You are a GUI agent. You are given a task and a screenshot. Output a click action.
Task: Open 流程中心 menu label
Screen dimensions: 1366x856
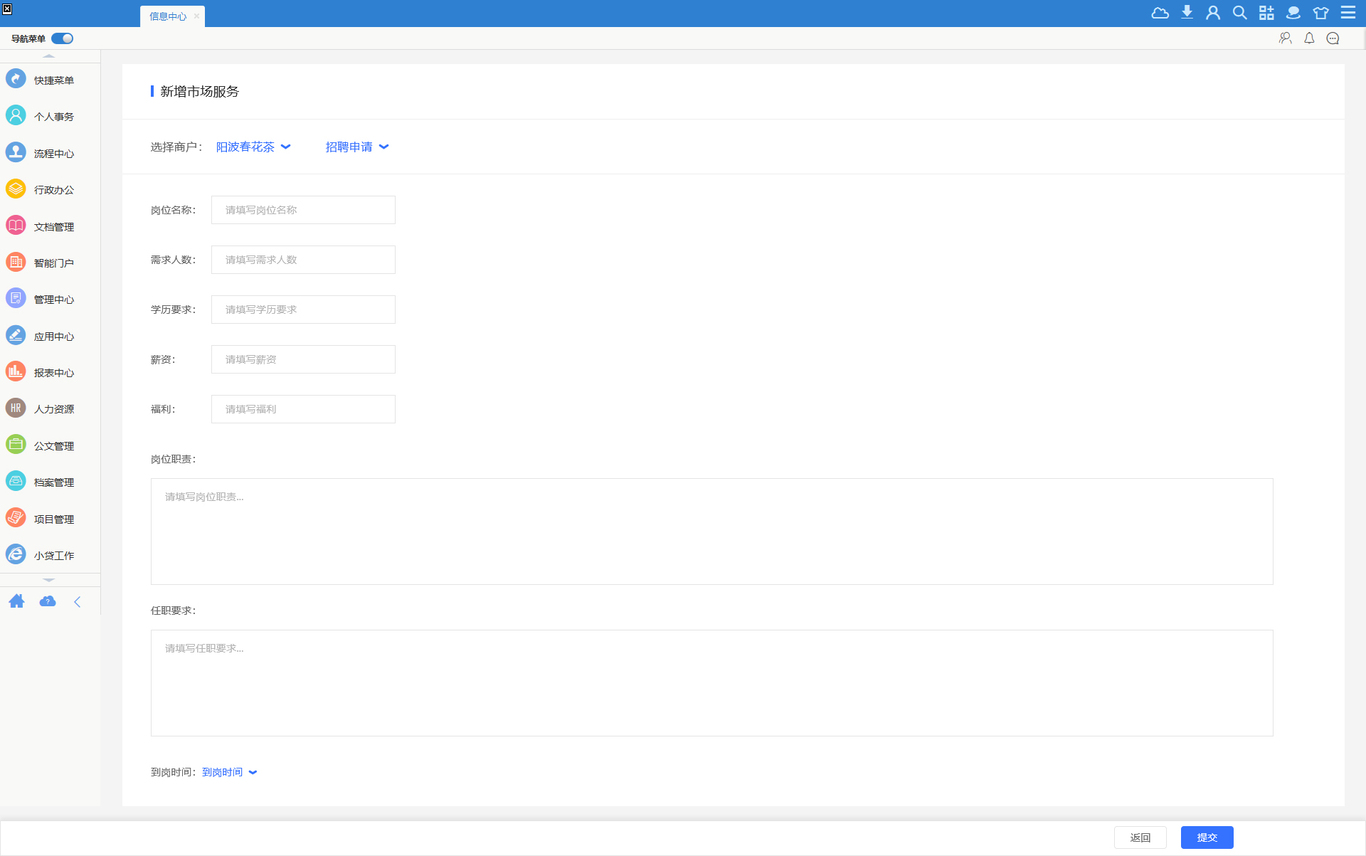pyautogui.click(x=54, y=154)
